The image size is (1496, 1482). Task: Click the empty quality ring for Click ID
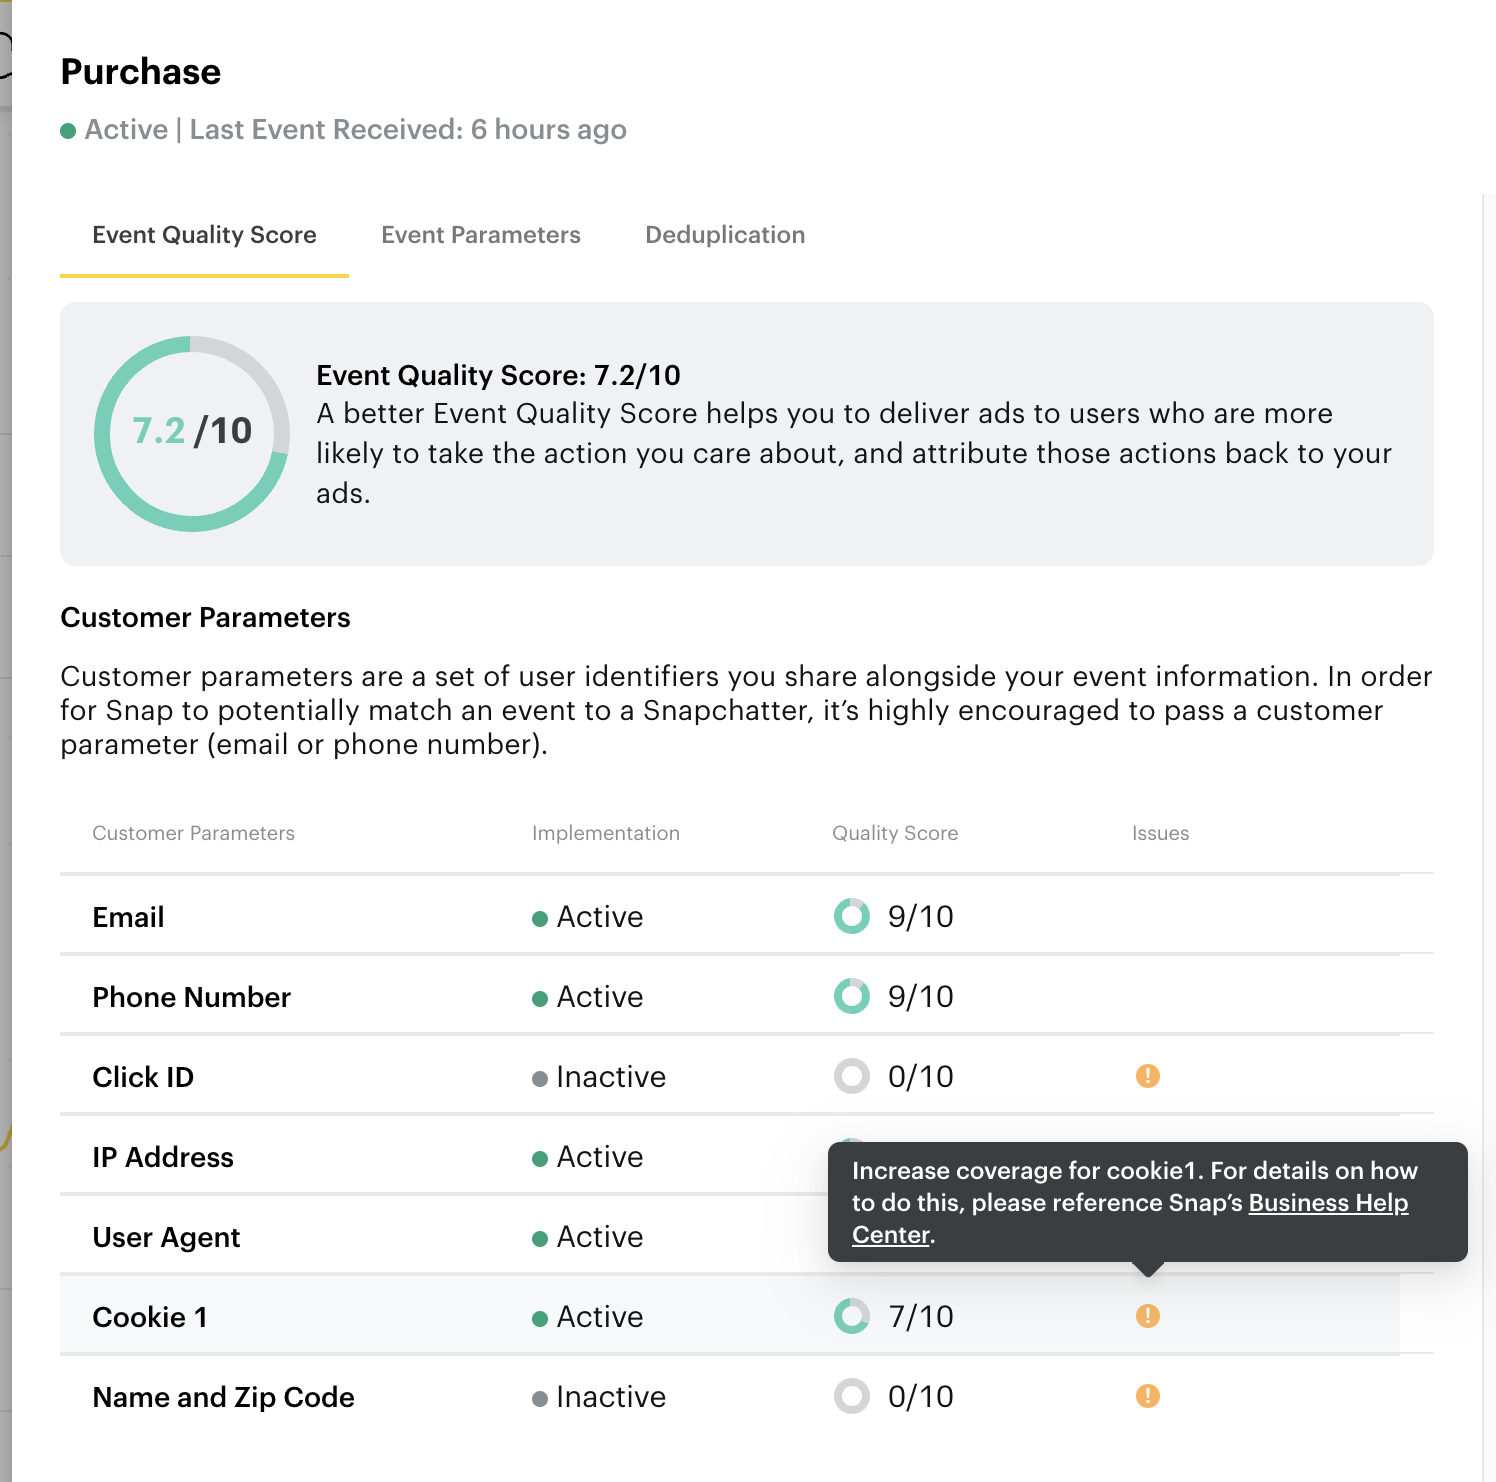pyautogui.click(x=851, y=1076)
